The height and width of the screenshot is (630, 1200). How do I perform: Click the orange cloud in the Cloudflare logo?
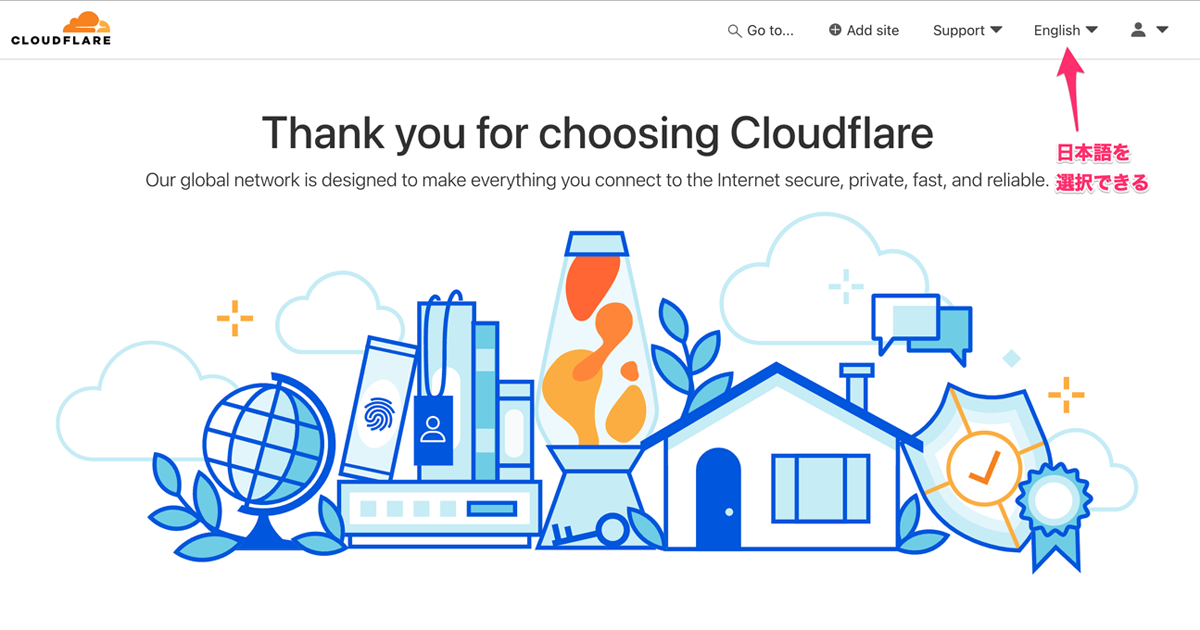coord(85,18)
